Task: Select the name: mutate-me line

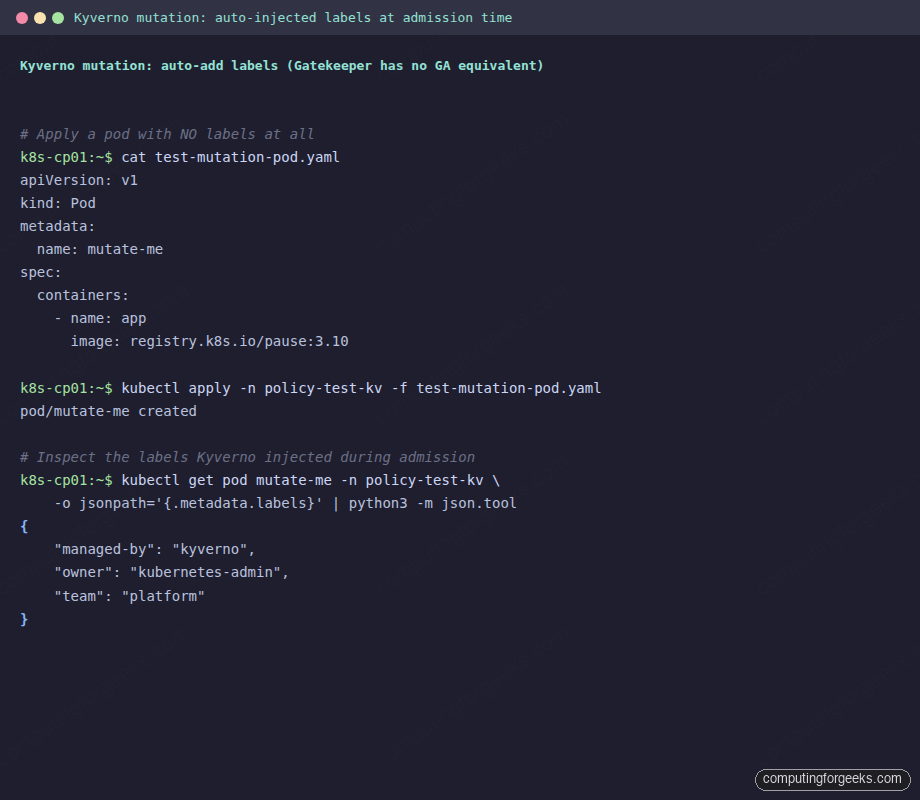Action: tap(100, 249)
